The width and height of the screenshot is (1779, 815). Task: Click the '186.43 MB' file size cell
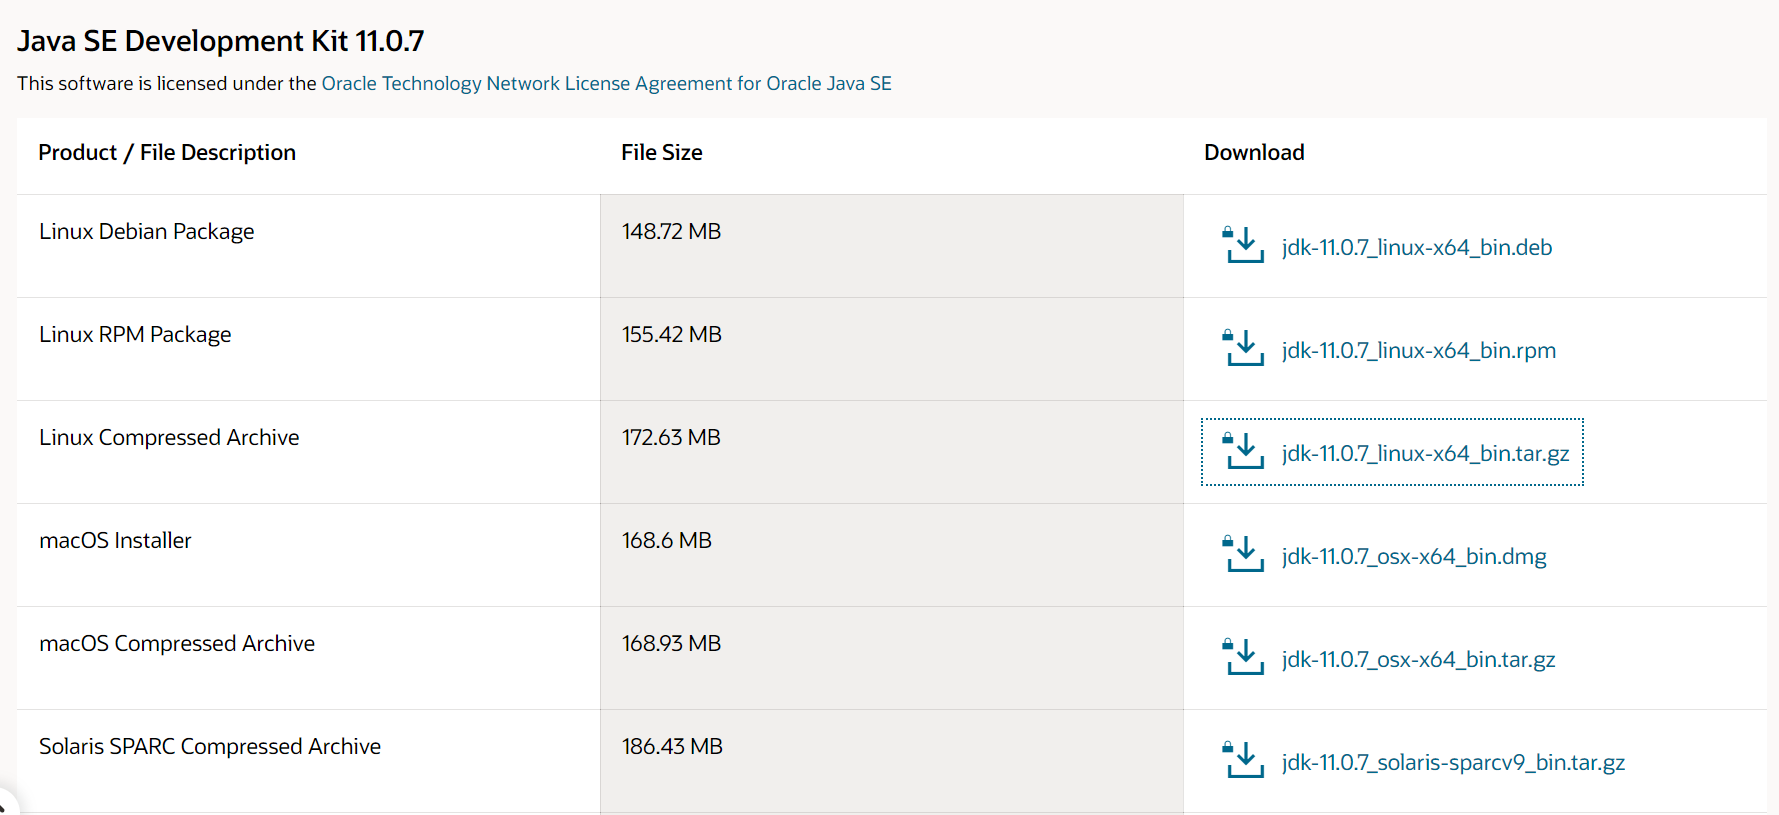pos(891,761)
